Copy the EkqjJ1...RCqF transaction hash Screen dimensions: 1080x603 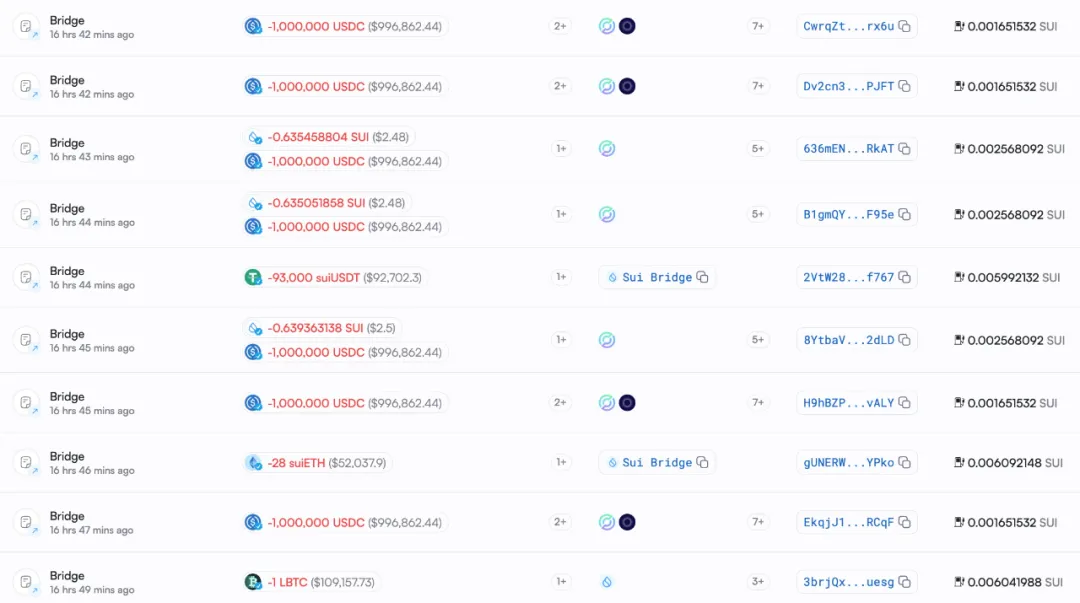click(904, 522)
